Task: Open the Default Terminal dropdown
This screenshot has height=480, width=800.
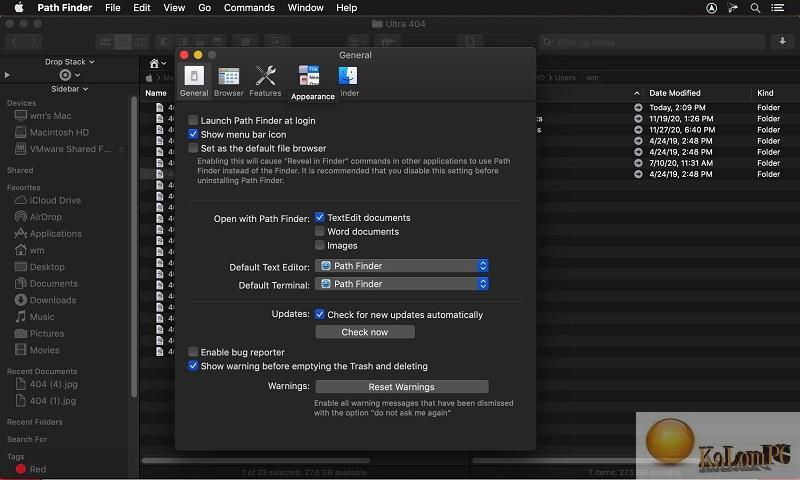Action: [402, 284]
